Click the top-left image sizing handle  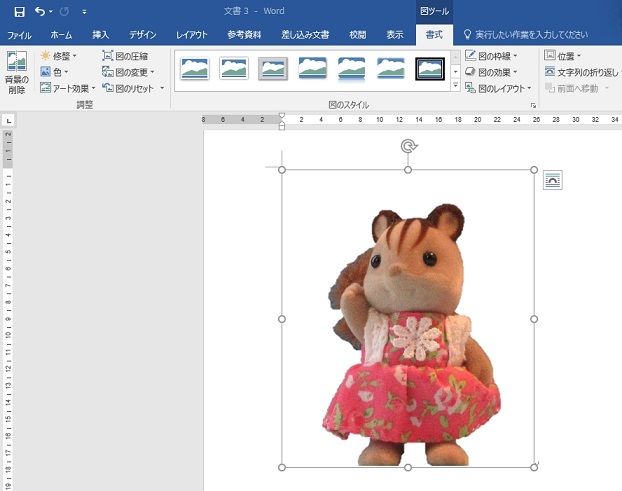click(282, 170)
